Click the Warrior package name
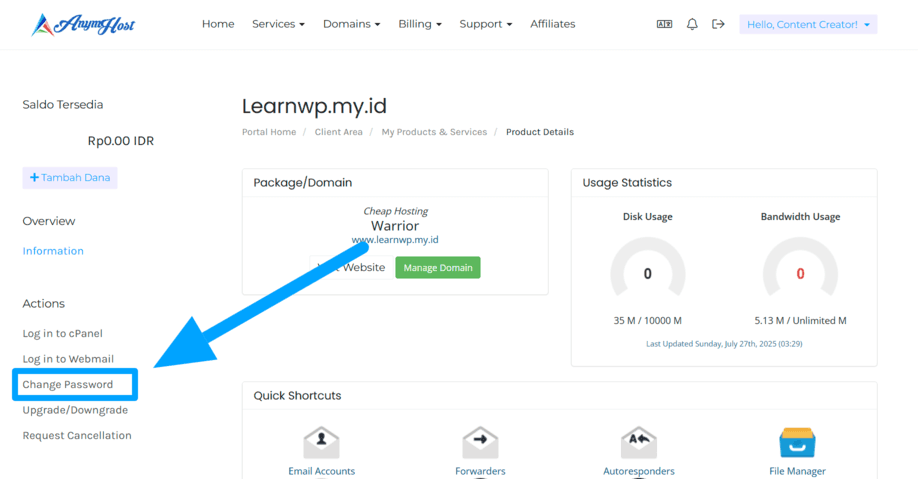This screenshot has height=479, width=918. [395, 226]
